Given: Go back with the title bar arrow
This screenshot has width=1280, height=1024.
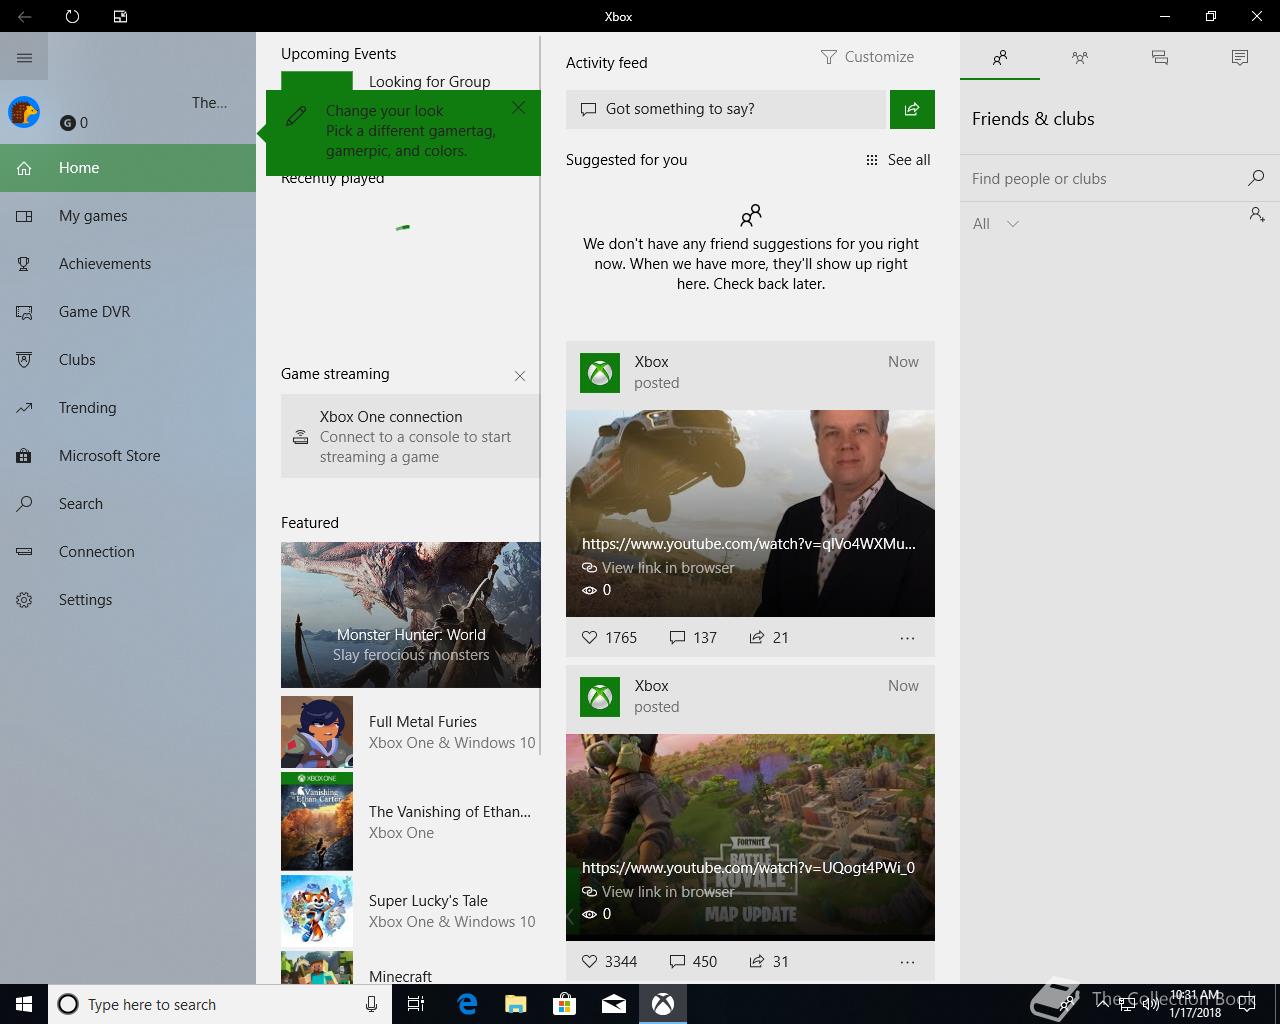Looking at the screenshot, I should (24, 16).
